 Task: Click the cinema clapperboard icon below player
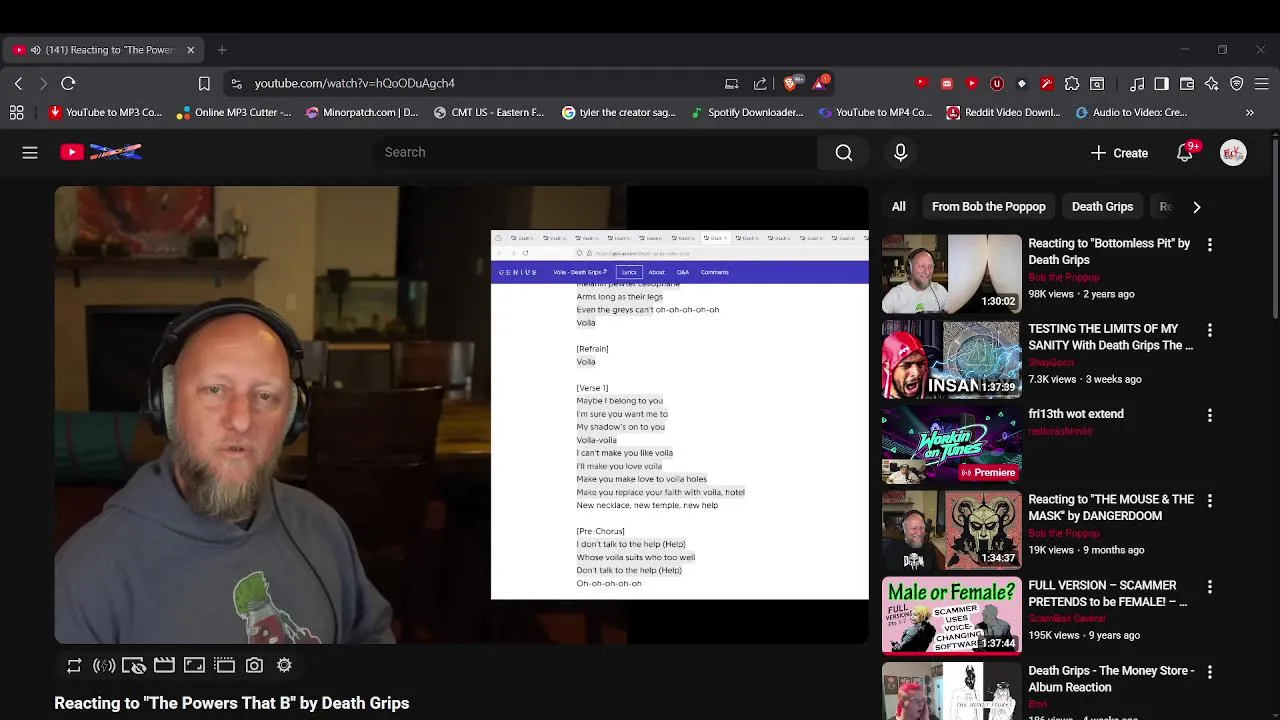coord(164,665)
